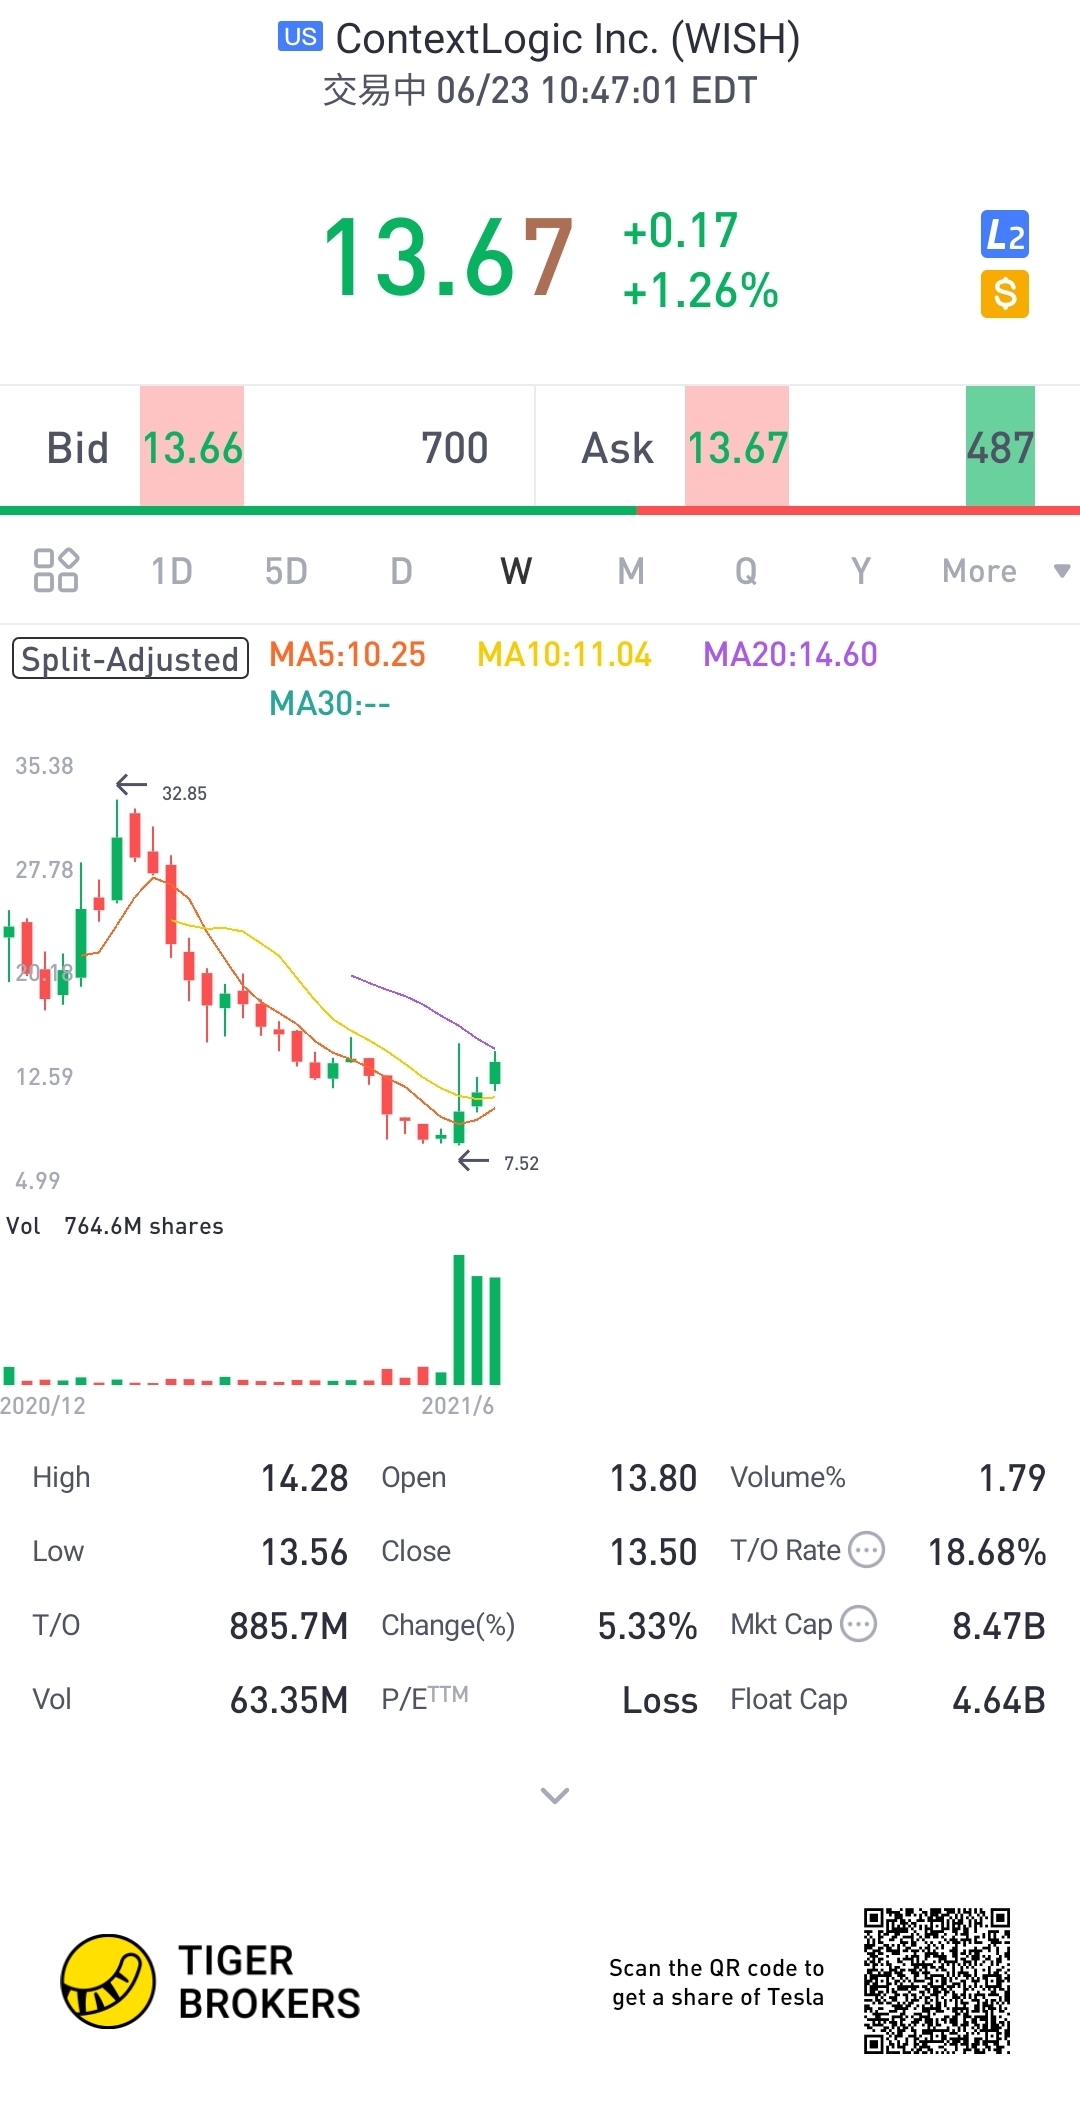The image size is (1080, 2120).
Task: Tap the ask price 13.67
Action: tap(737, 447)
